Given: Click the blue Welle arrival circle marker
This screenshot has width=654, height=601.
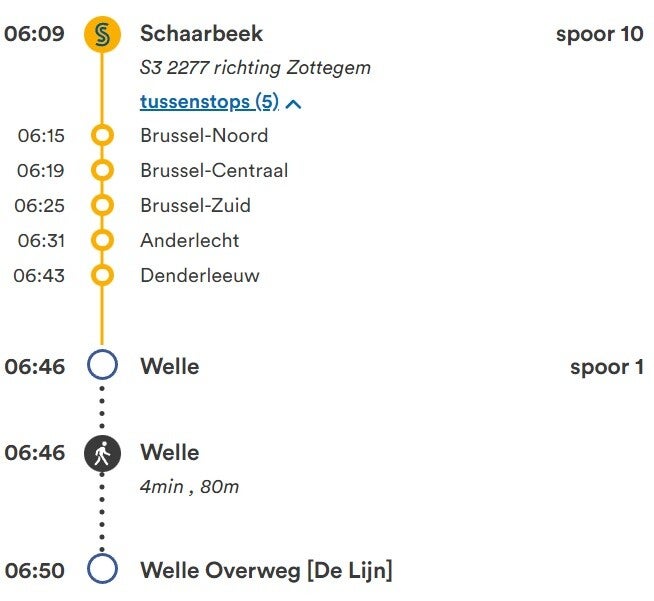Looking at the screenshot, I should (102, 366).
